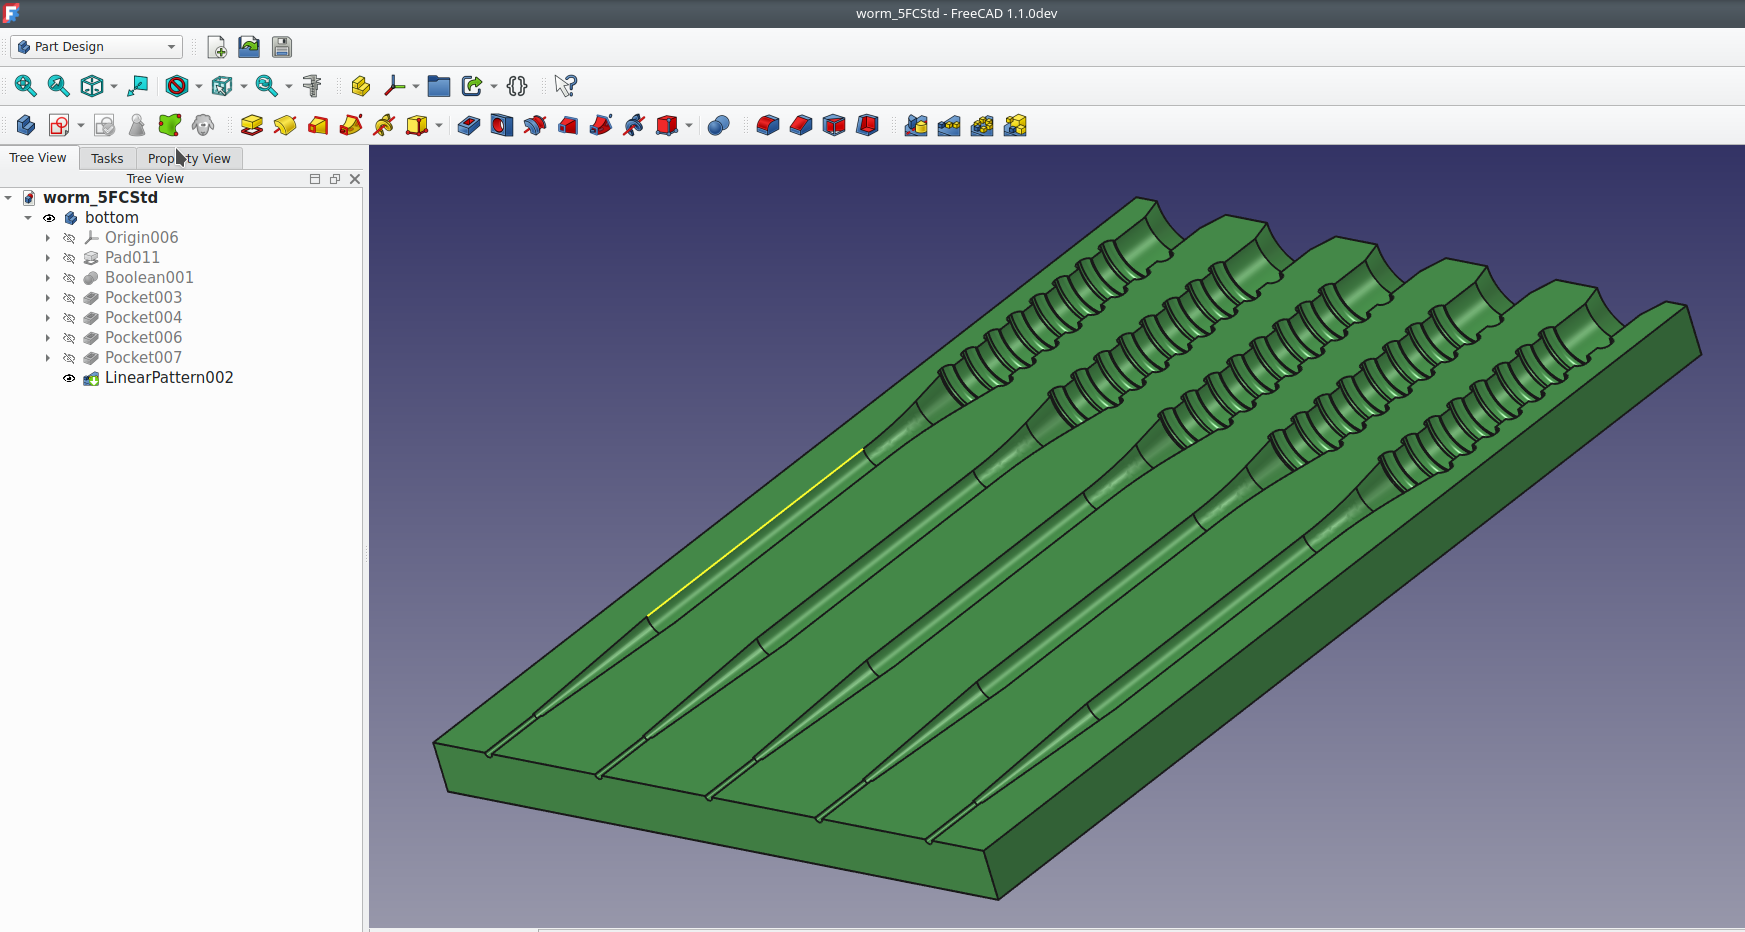
Task: Switch to the Property View tab
Action: (x=189, y=159)
